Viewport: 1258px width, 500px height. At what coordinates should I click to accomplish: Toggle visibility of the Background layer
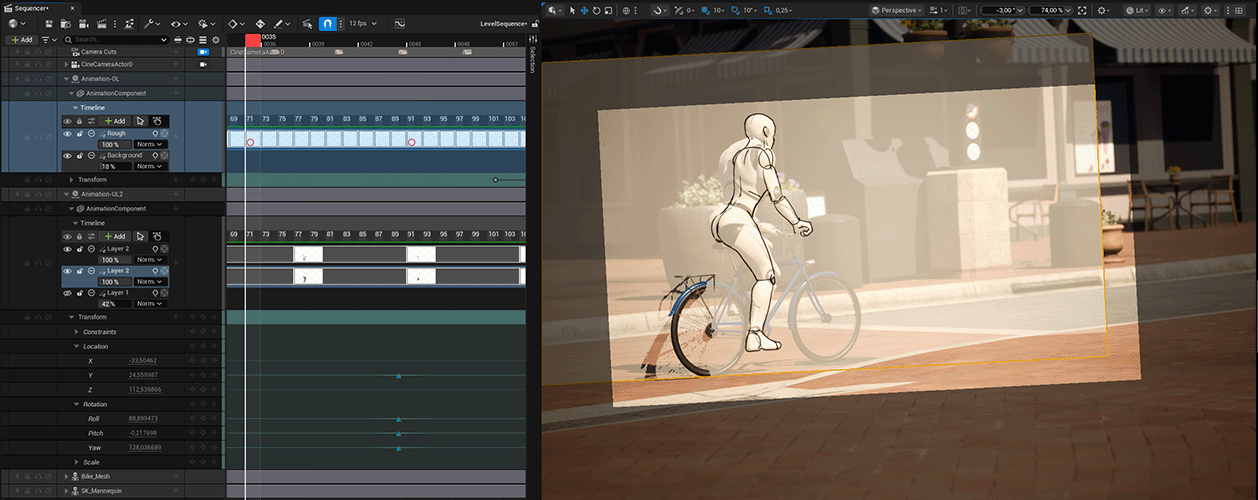tap(68, 156)
